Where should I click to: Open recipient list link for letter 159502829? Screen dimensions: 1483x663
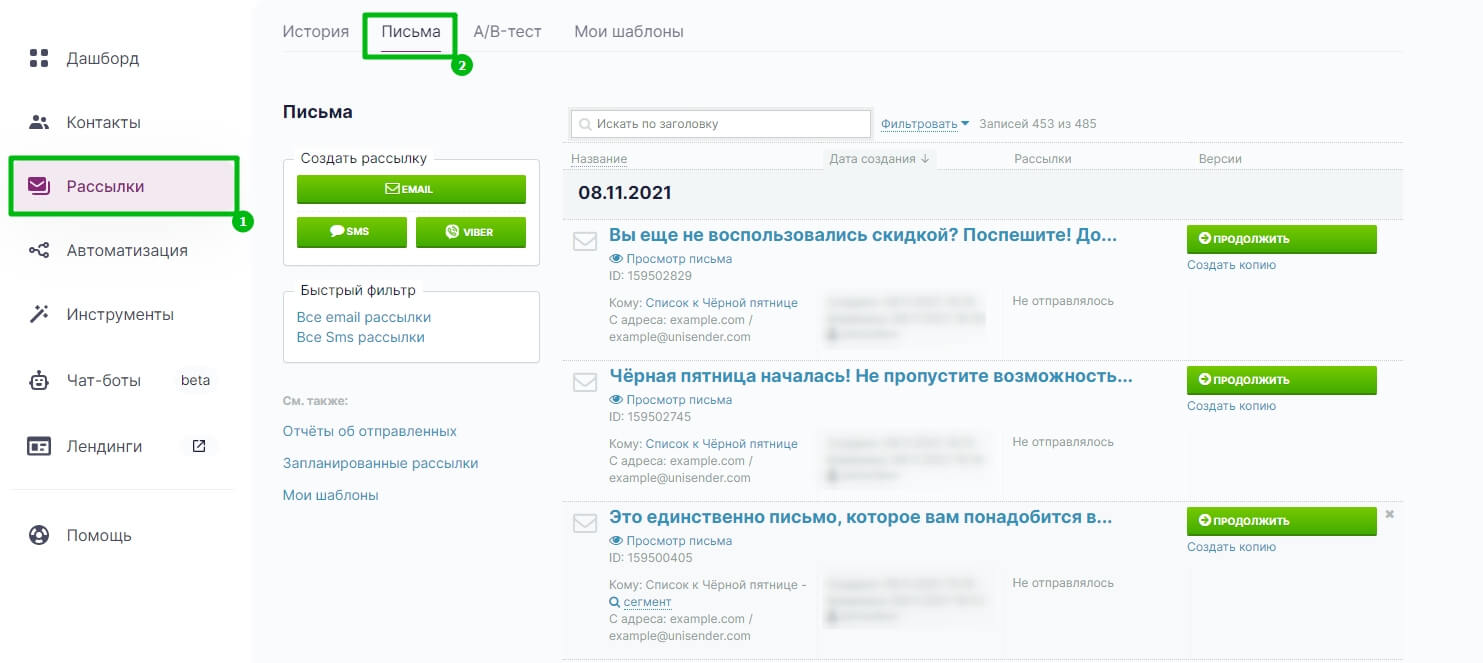point(722,302)
